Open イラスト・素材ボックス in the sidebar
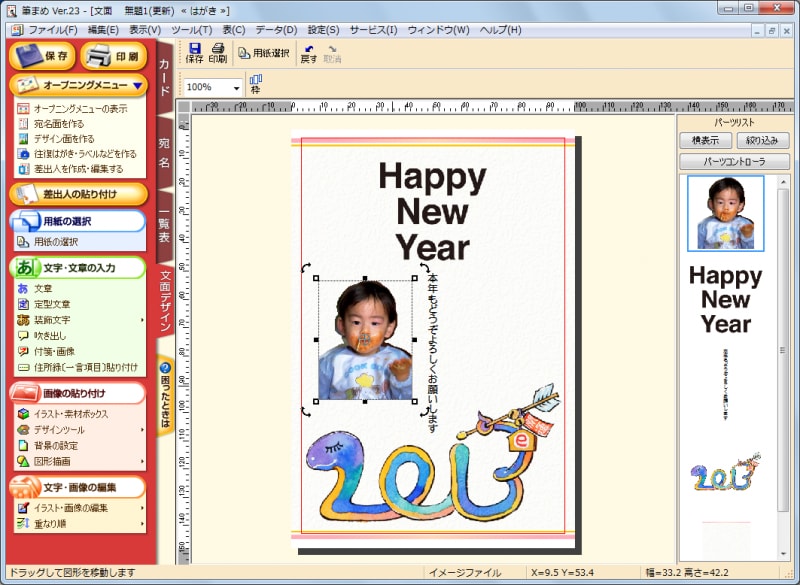Screen dimensions: 800x585 pos(70,413)
